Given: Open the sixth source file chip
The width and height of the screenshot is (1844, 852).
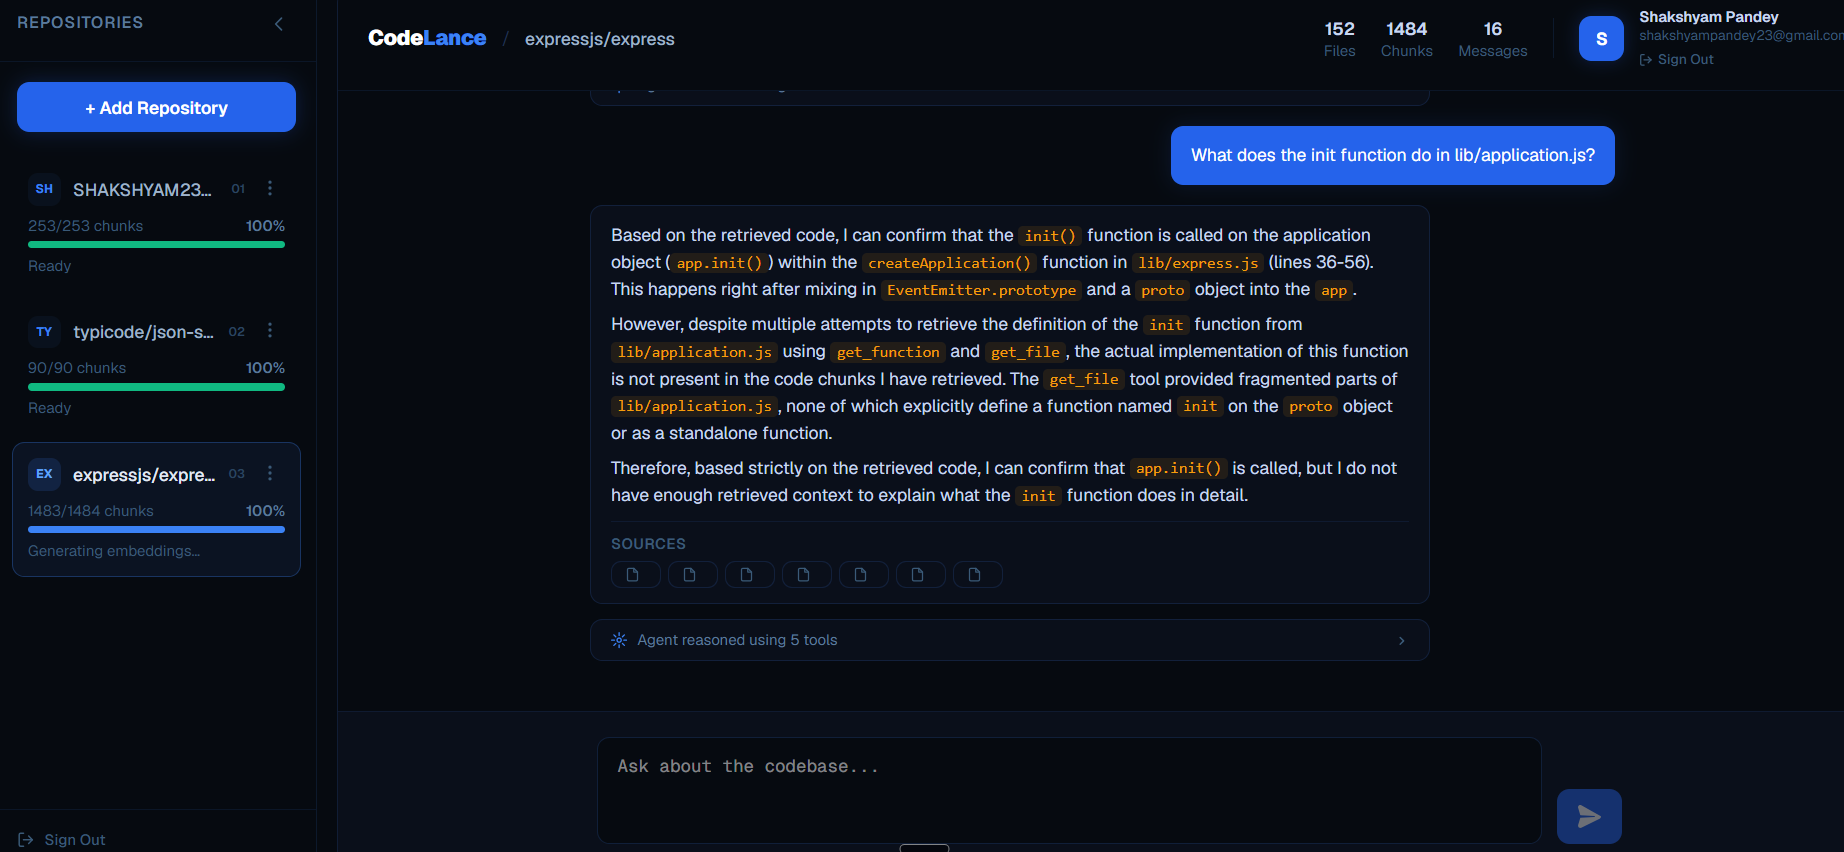Looking at the screenshot, I should pos(920,574).
